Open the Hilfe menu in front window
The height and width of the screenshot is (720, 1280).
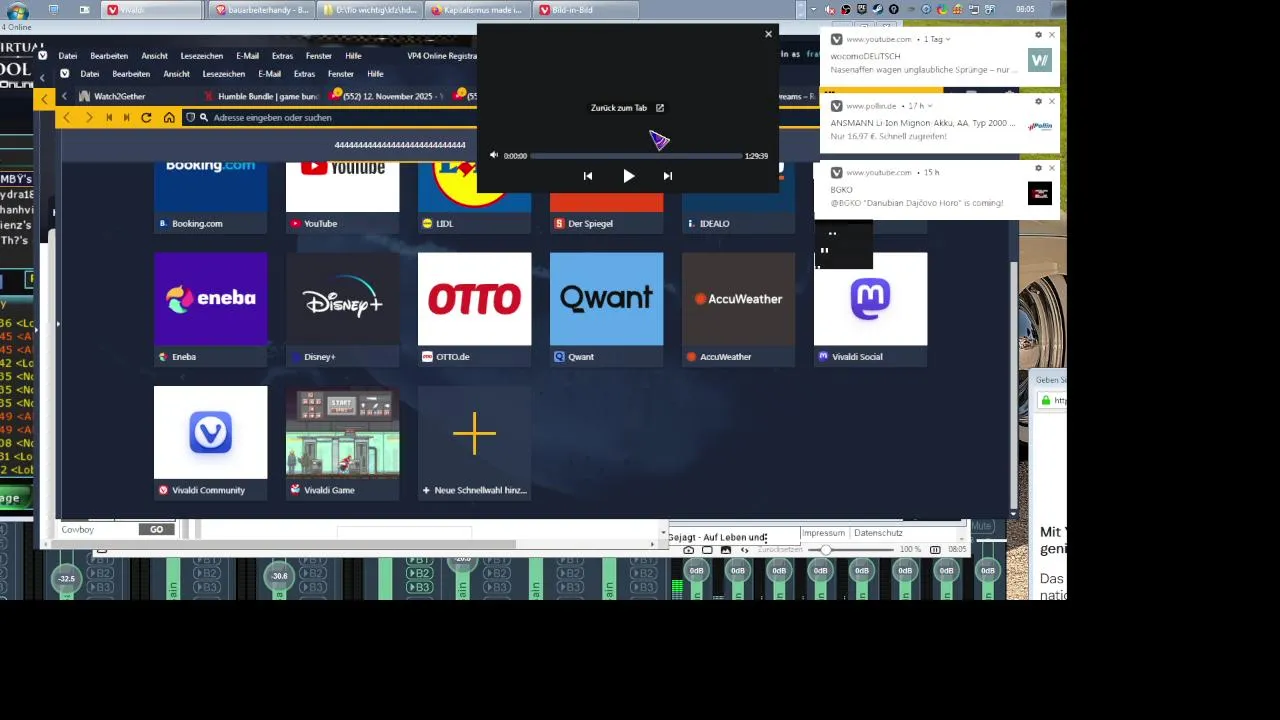pos(375,74)
